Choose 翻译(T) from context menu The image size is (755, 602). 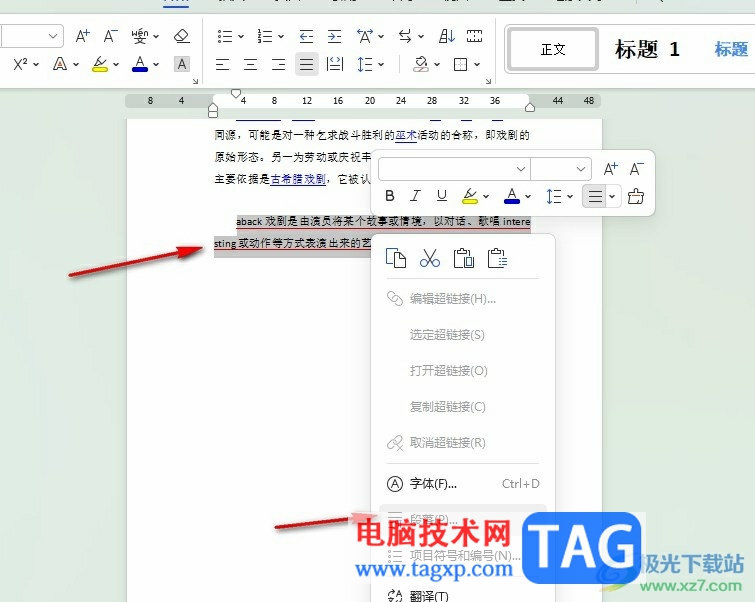tap(463, 595)
